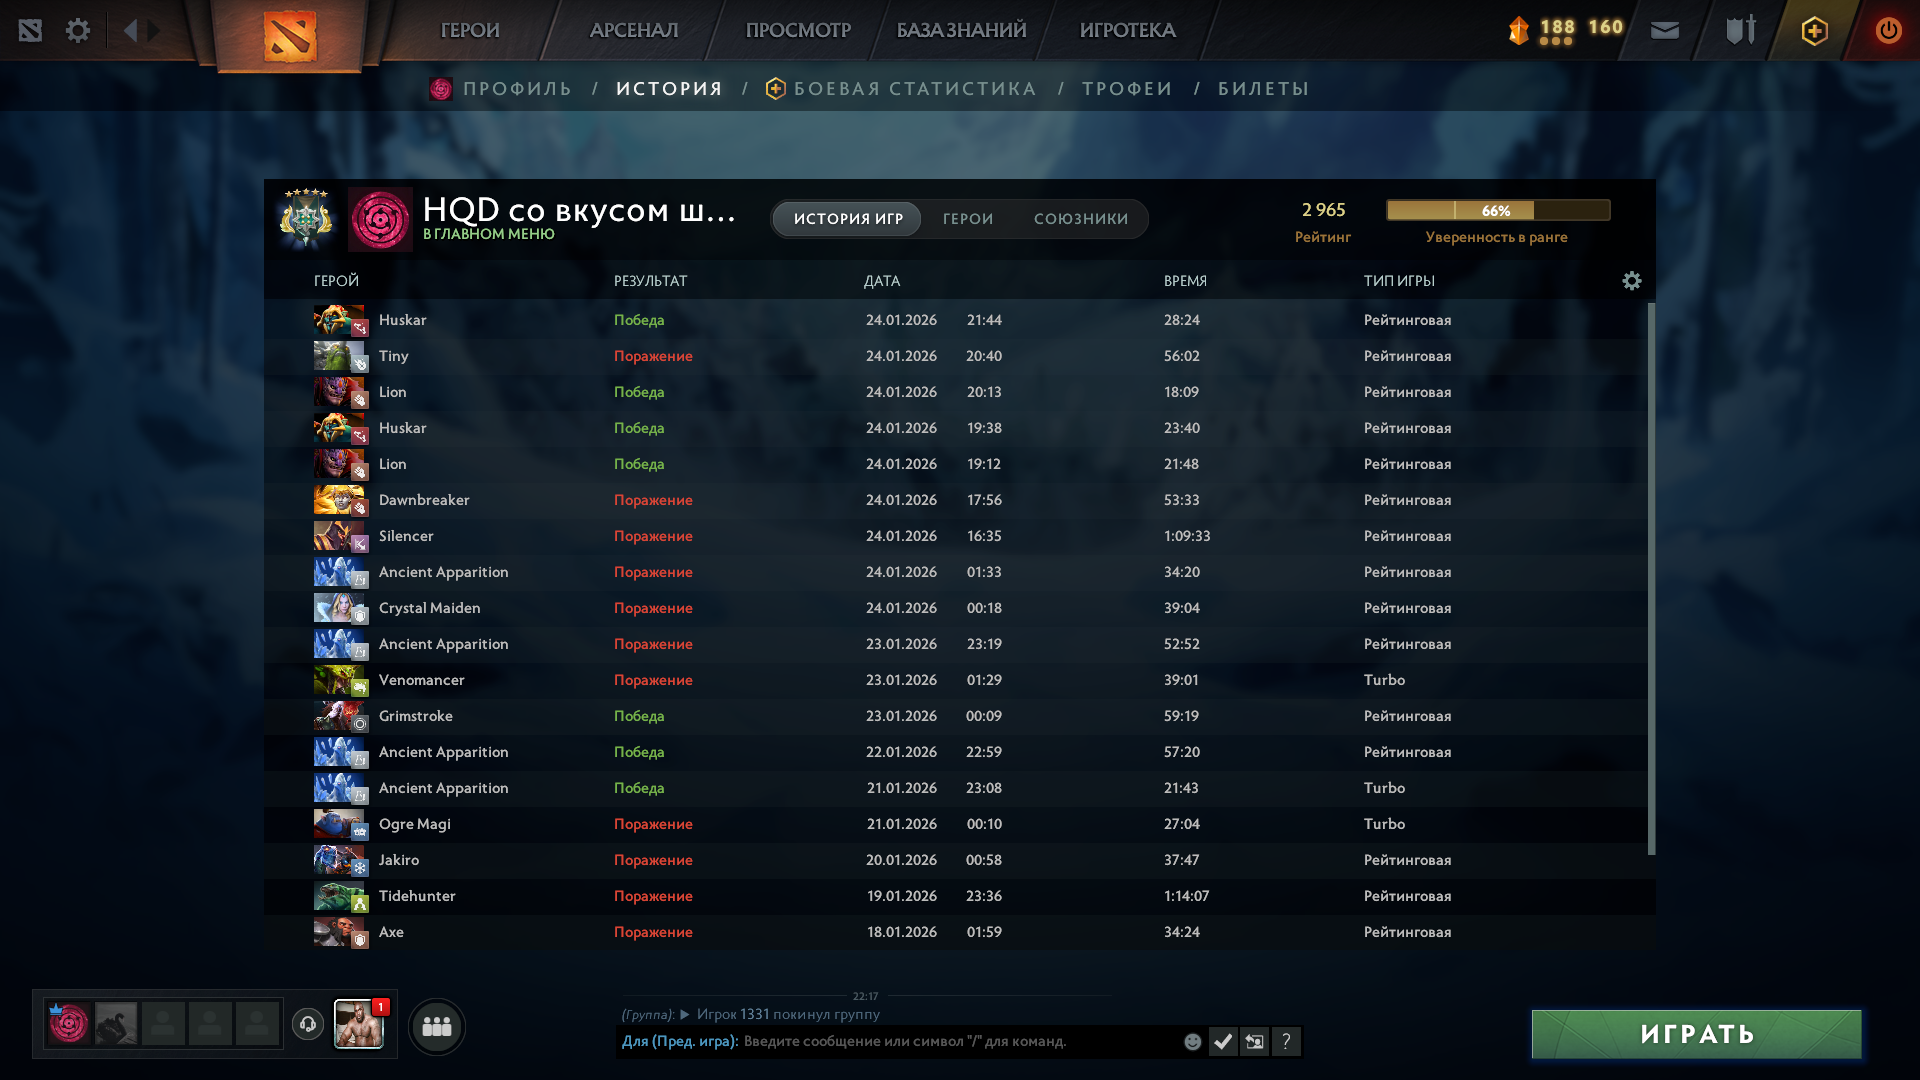Viewport: 1920px width, 1080px height.
Task: Expand chat channel selector Для (Пред. игра)
Action: (x=679, y=1042)
